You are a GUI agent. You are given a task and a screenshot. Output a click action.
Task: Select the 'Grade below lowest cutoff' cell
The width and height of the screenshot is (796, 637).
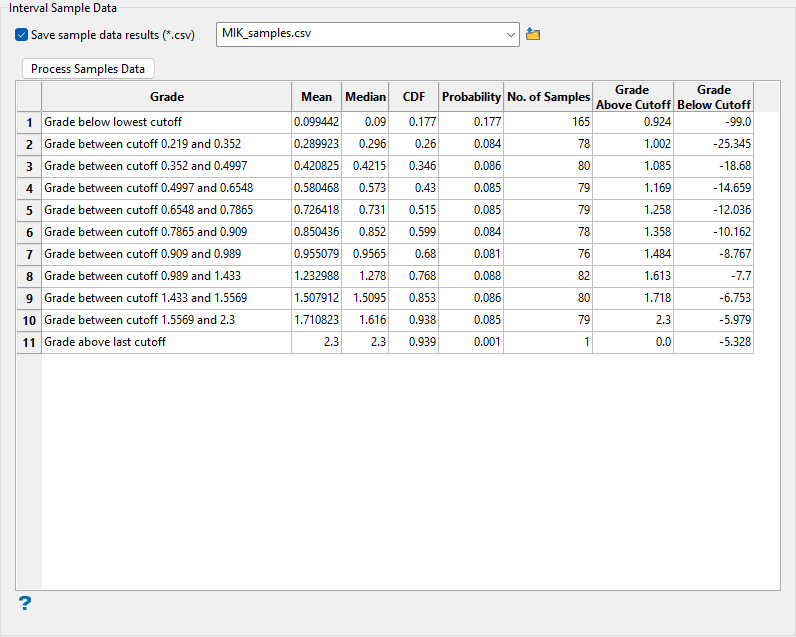tap(166, 122)
